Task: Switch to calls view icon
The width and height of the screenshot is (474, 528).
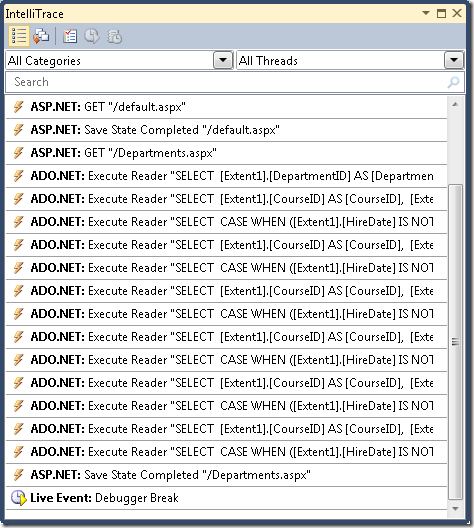Action: tap(41, 36)
